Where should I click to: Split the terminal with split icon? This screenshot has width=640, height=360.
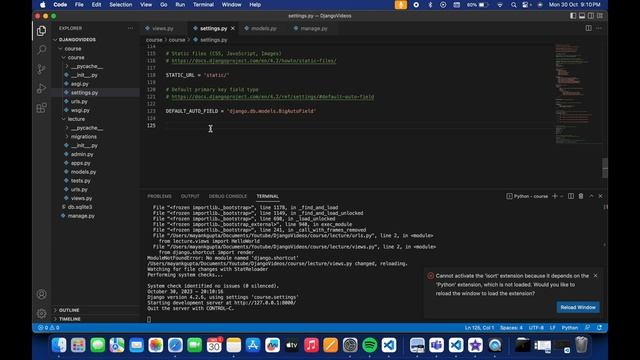[x=571, y=196]
